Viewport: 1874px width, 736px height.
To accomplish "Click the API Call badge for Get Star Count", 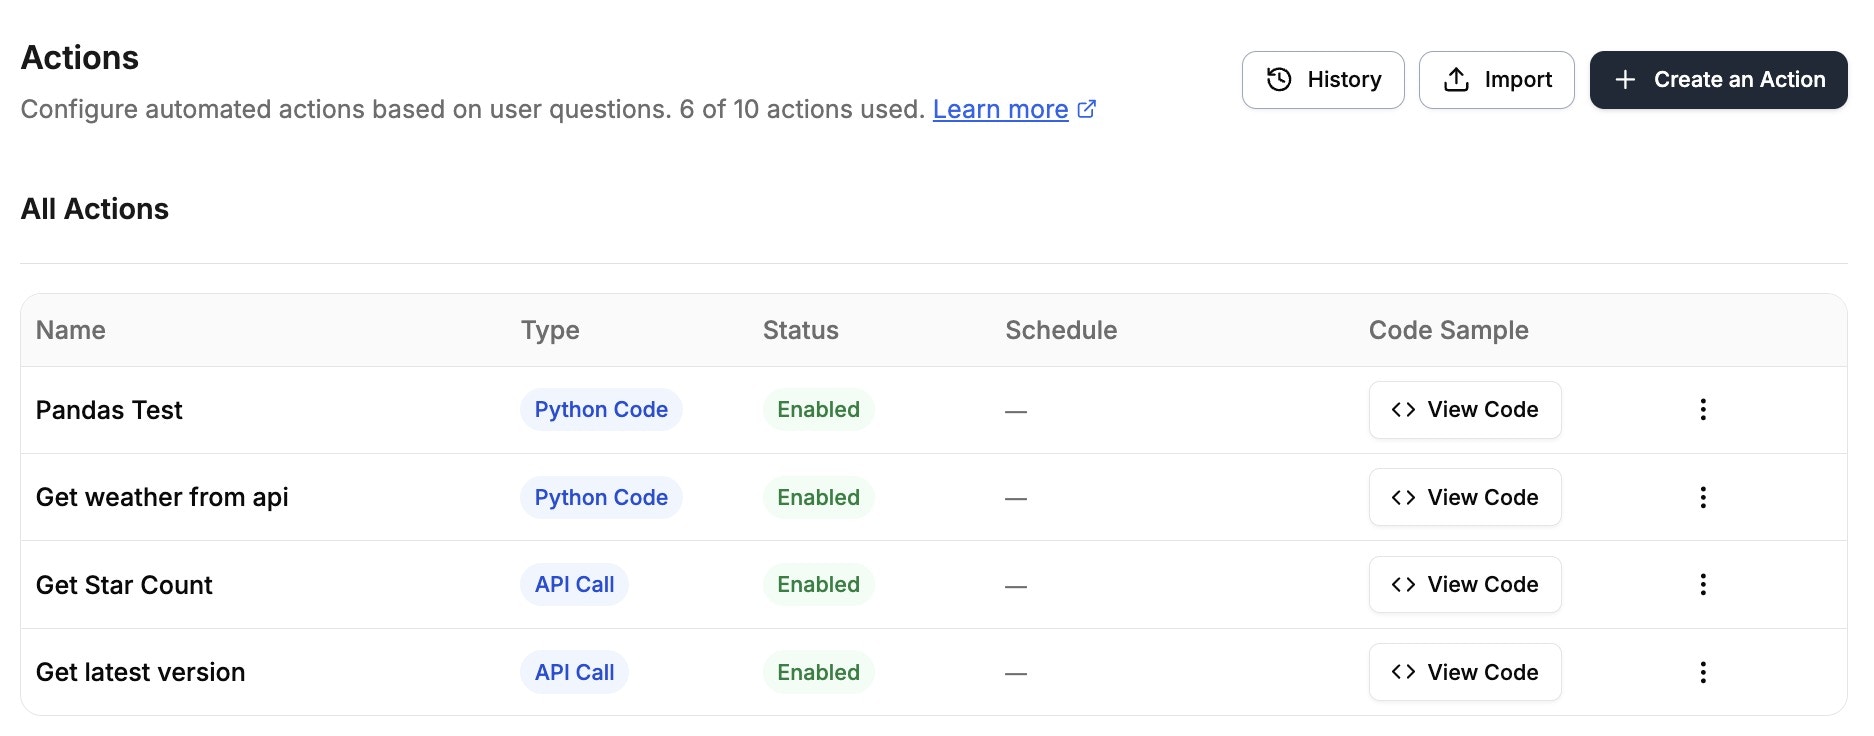I will click(573, 584).
